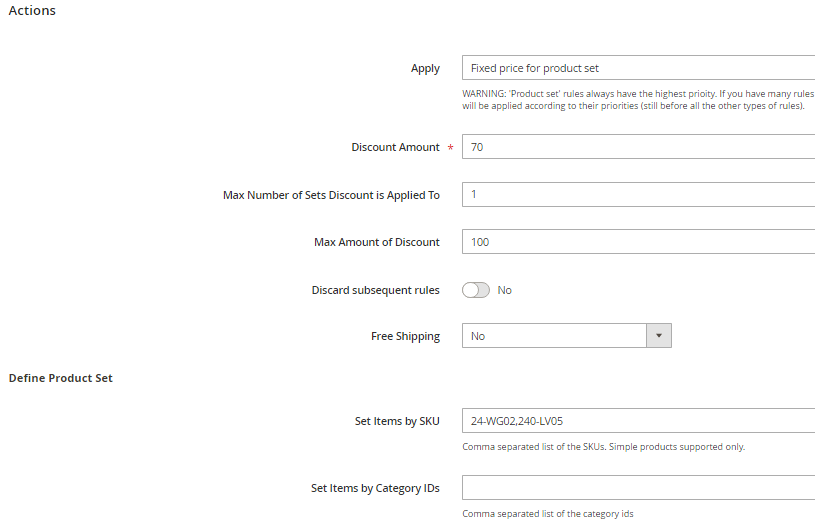Screen dimensions: 815x532
Task: Click the Set Items by Category IDs label
Action: pos(375,489)
